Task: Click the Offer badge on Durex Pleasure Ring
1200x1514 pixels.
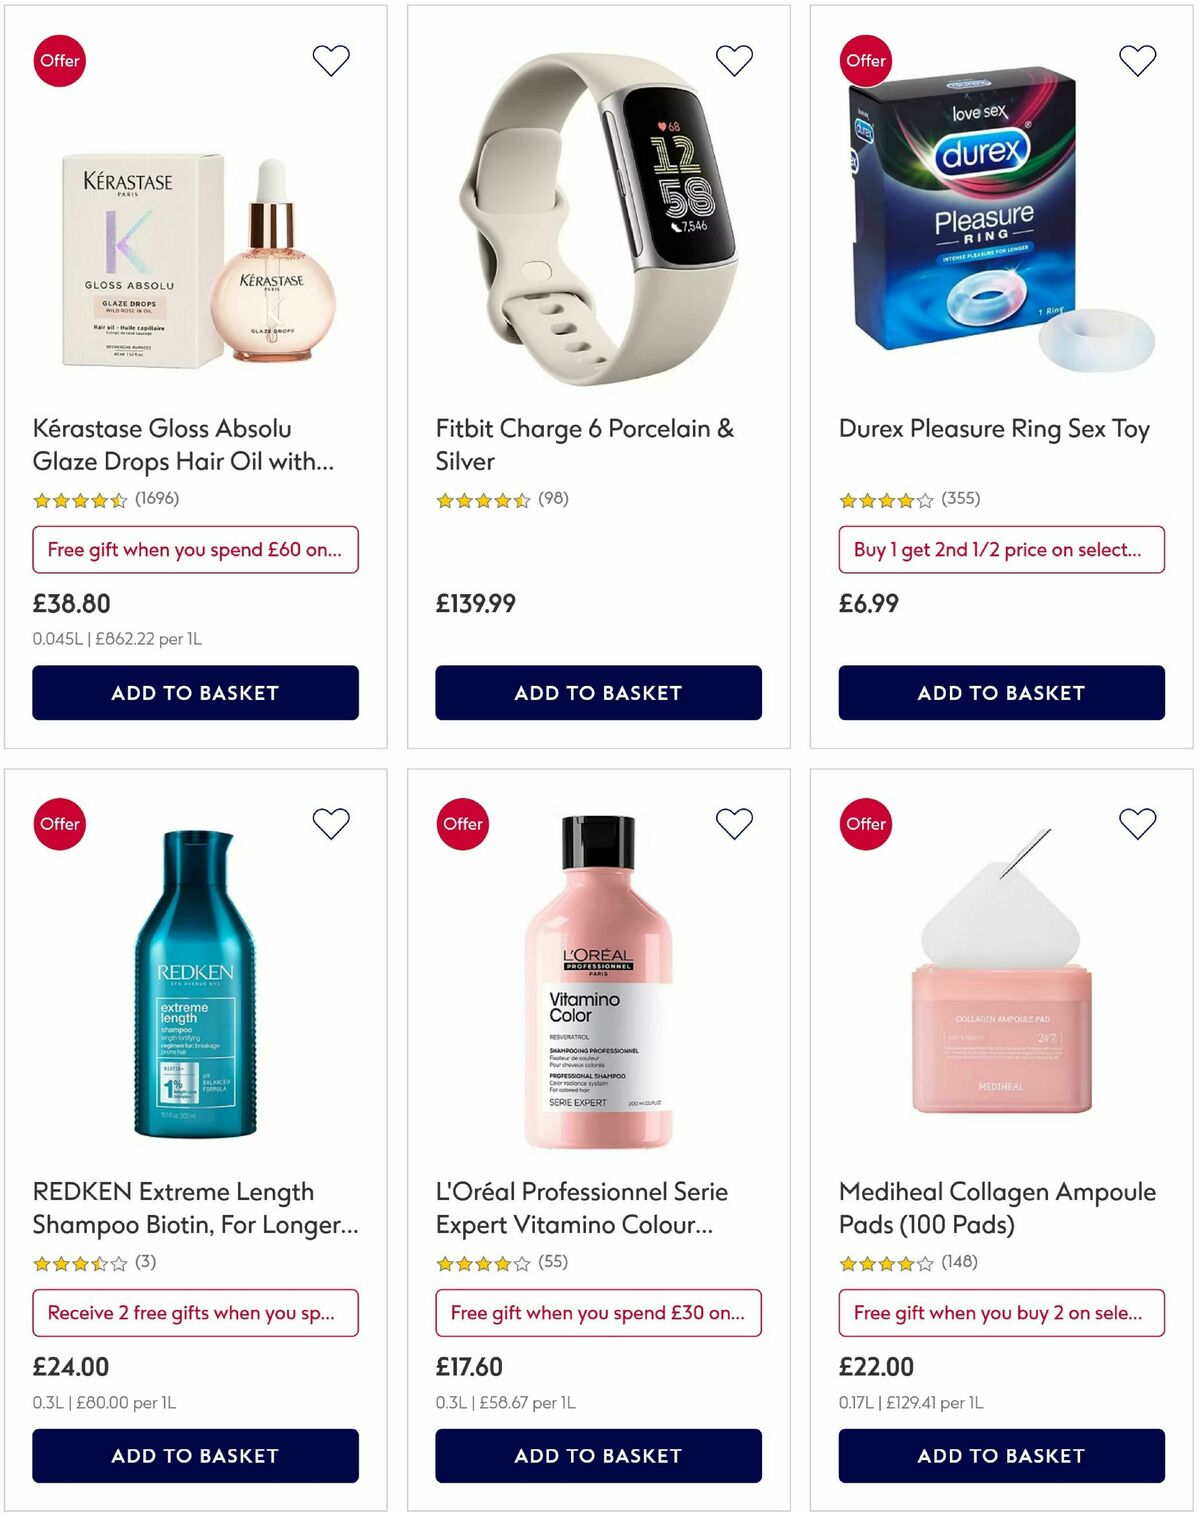Action: point(865,61)
